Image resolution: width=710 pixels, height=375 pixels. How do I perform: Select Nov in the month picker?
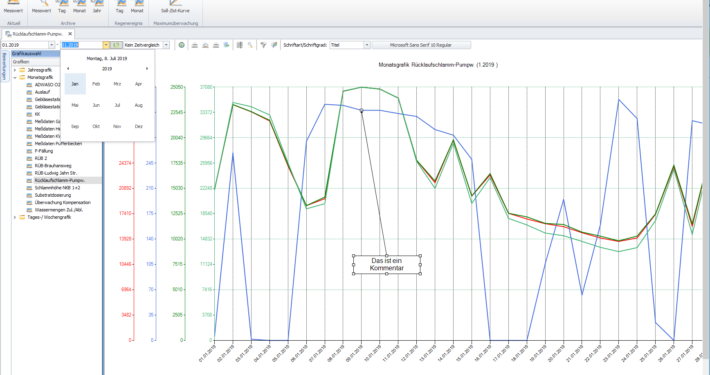117,126
